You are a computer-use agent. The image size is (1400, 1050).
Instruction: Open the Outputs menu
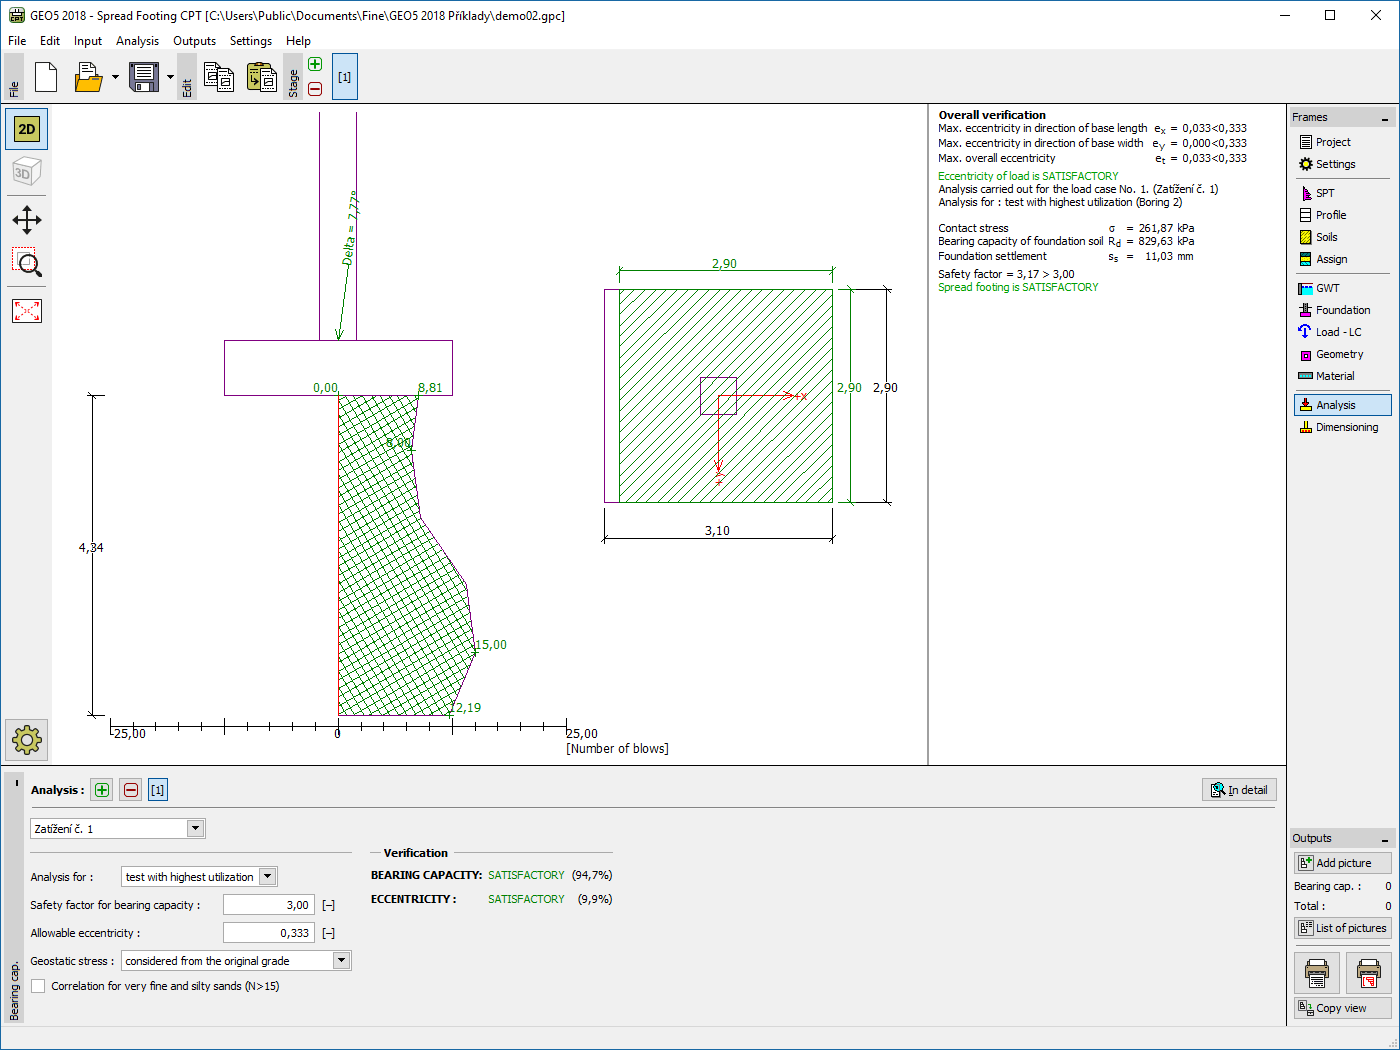pyautogui.click(x=194, y=41)
